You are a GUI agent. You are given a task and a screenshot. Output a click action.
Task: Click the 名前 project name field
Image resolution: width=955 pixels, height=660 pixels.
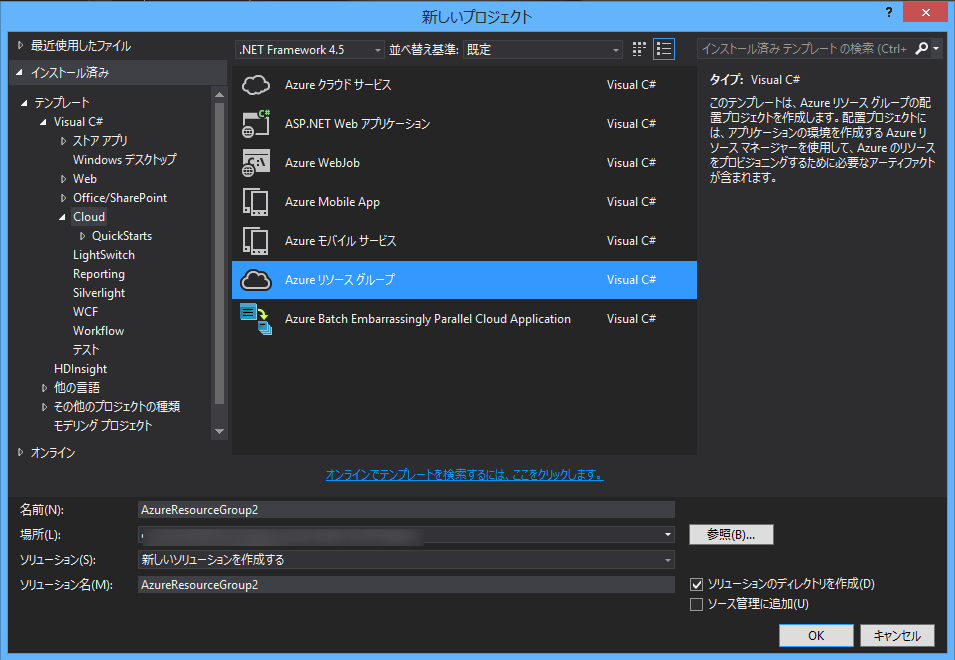click(x=406, y=510)
